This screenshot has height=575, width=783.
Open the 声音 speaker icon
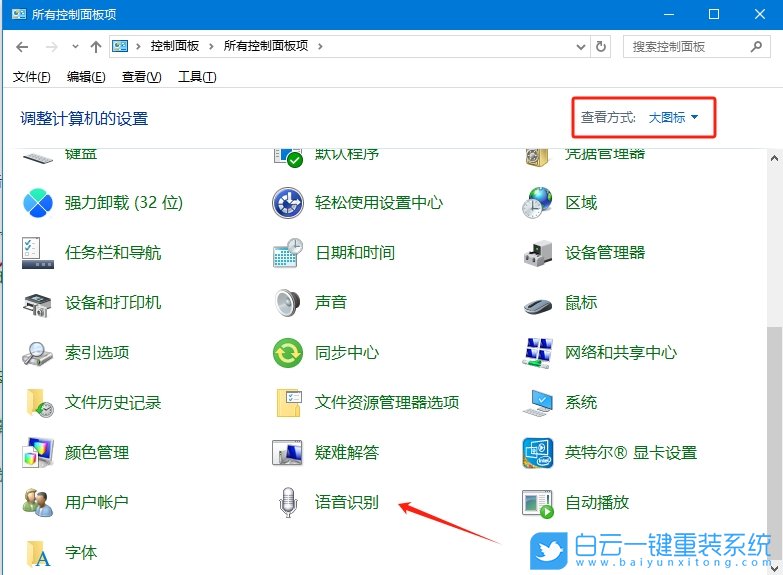point(288,303)
